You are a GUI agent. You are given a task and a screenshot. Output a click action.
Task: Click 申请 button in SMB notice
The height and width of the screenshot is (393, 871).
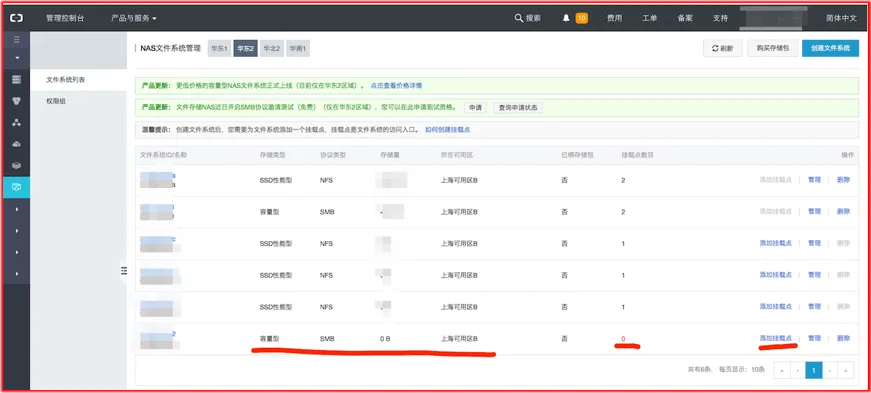tap(475, 108)
